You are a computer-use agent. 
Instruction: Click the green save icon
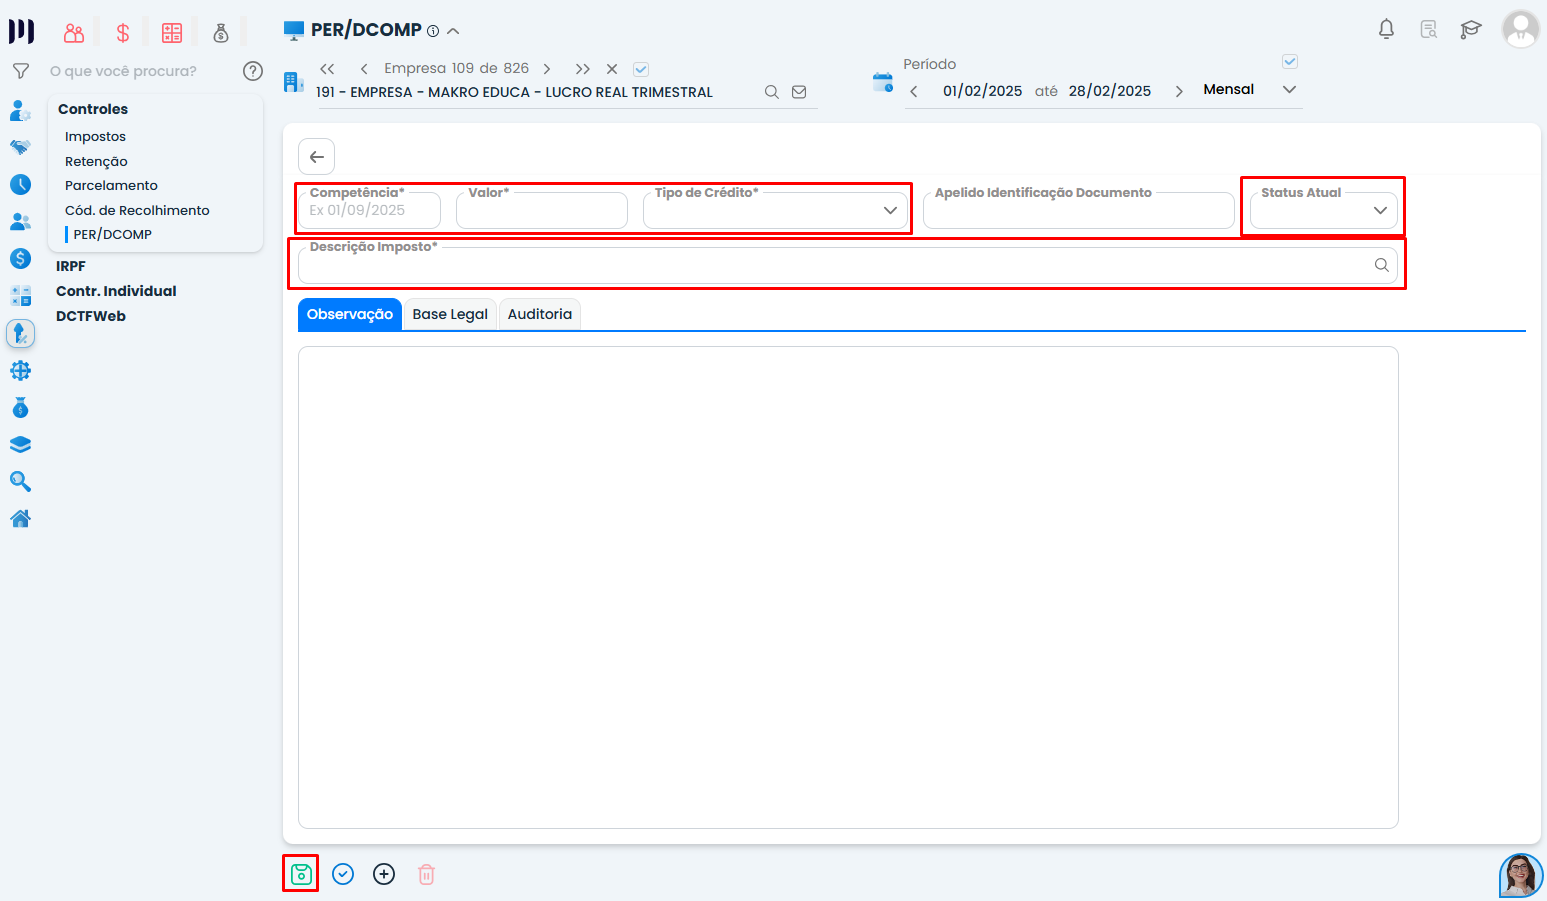[x=300, y=874]
